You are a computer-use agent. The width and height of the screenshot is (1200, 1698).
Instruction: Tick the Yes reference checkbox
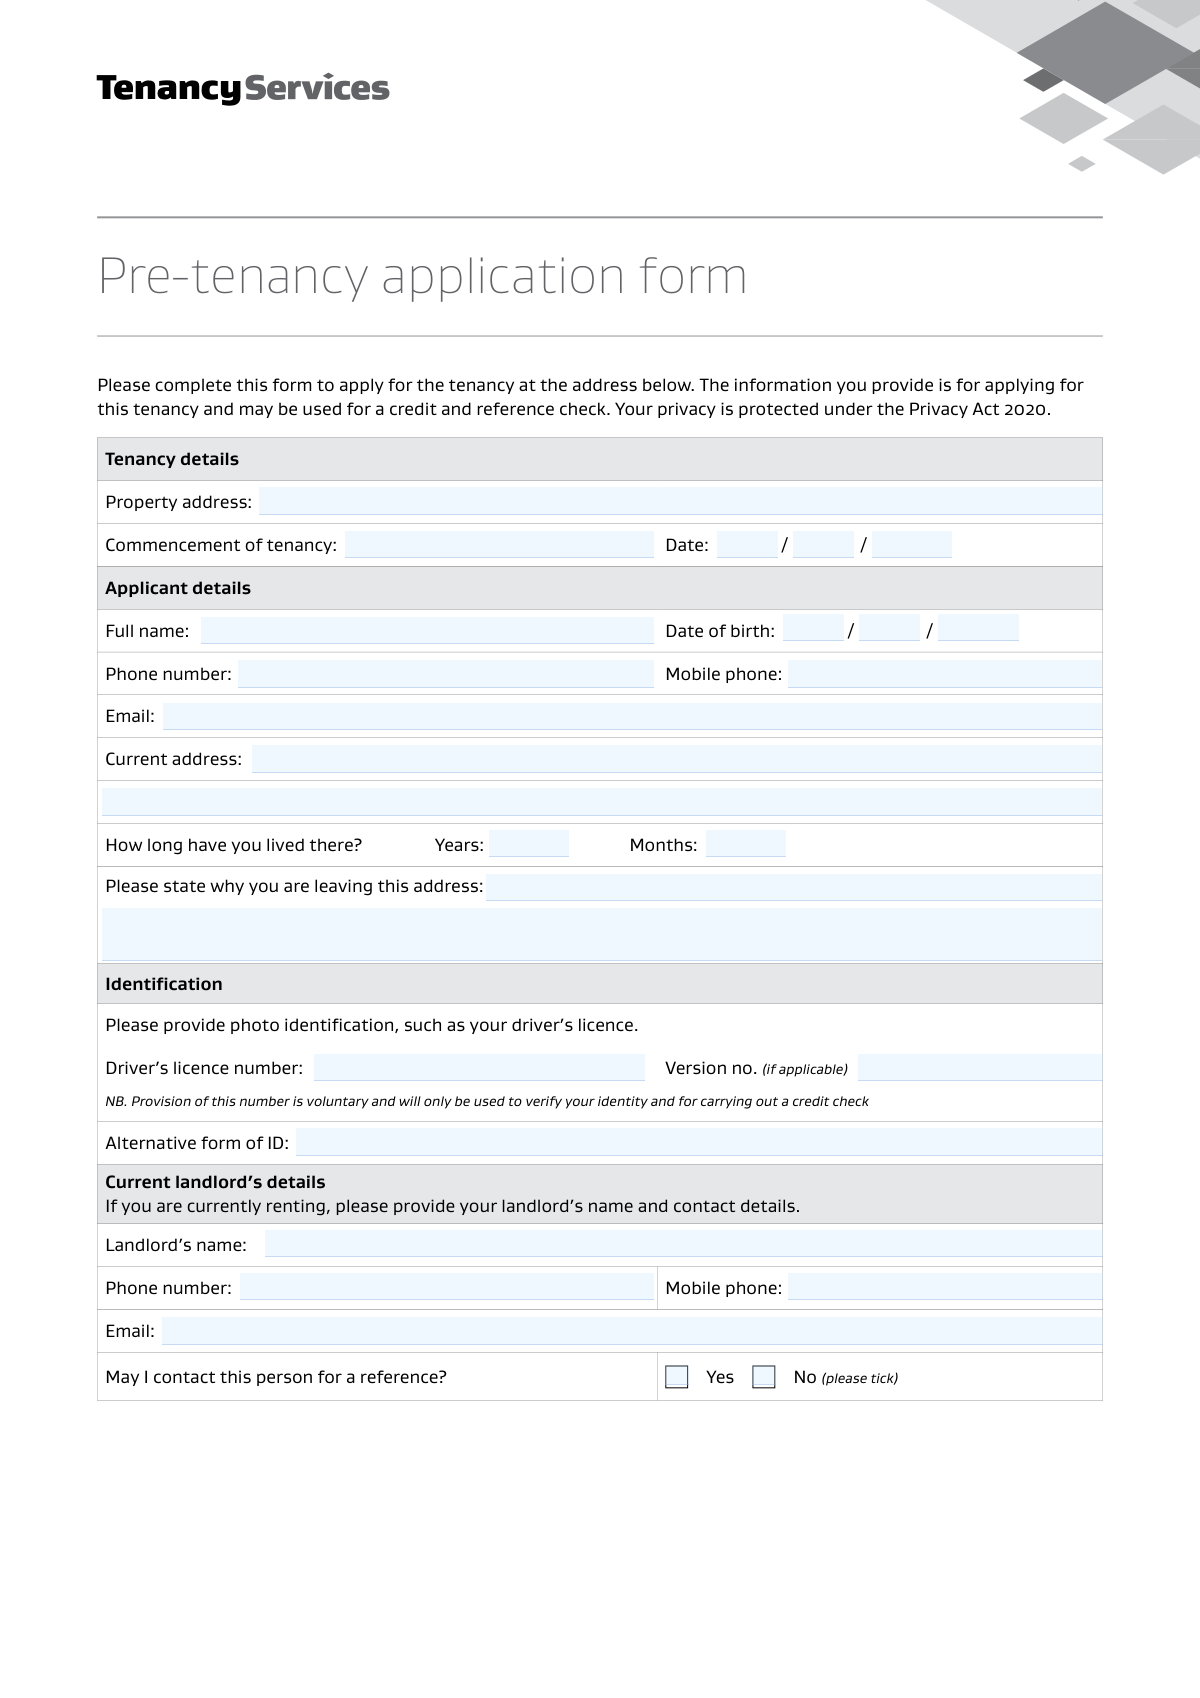click(x=677, y=1377)
